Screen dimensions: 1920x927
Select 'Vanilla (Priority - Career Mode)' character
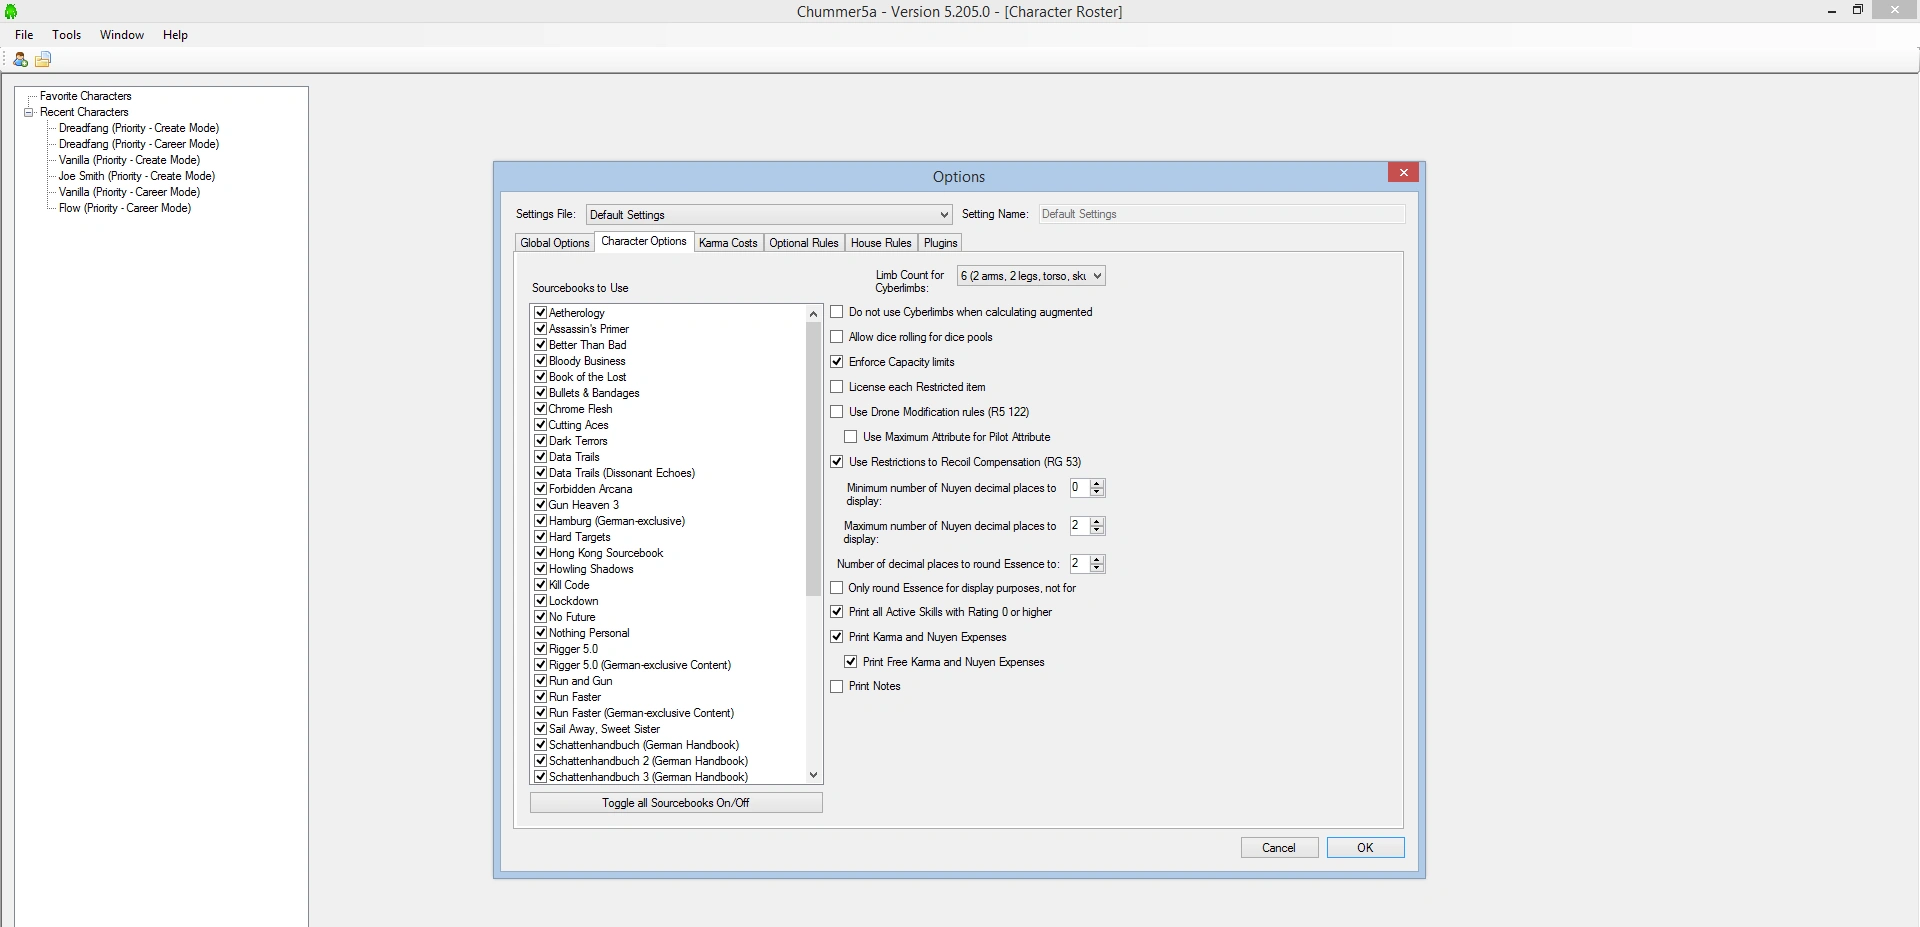click(130, 192)
